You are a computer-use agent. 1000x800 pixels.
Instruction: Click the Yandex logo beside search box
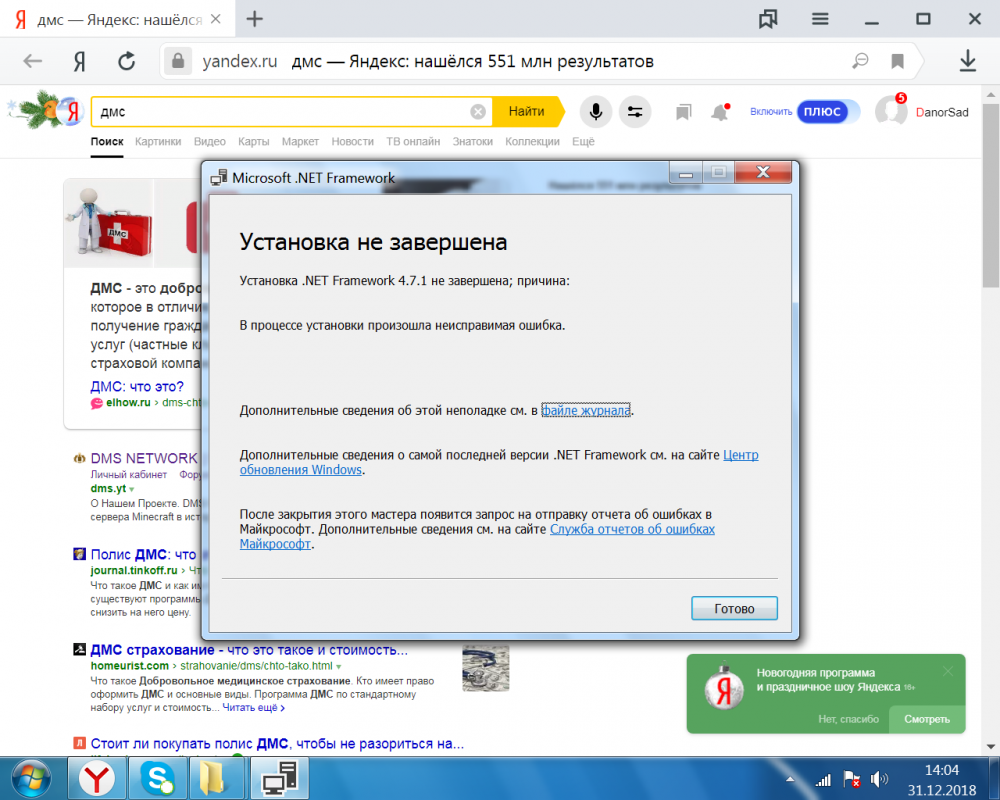[x=71, y=112]
